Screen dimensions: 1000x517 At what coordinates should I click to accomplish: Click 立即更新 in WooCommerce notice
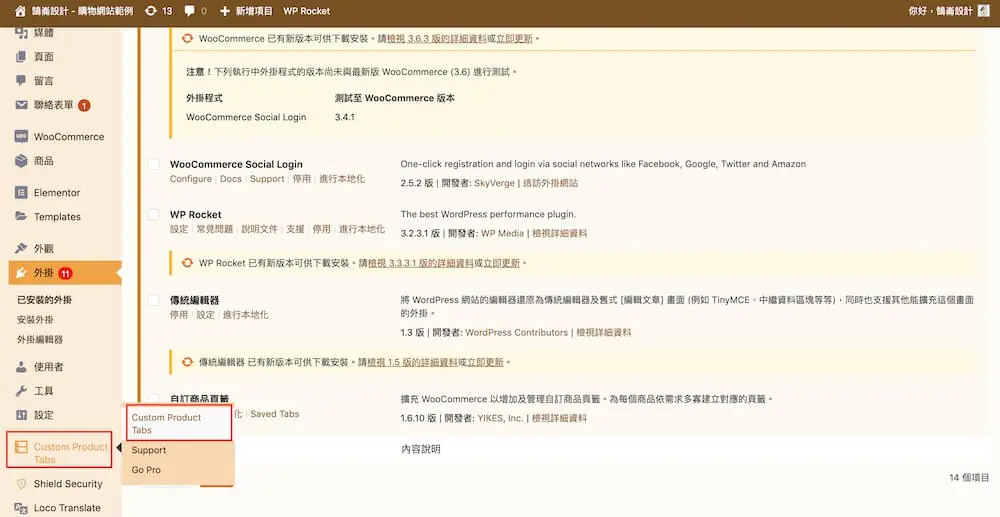coord(514,38)
